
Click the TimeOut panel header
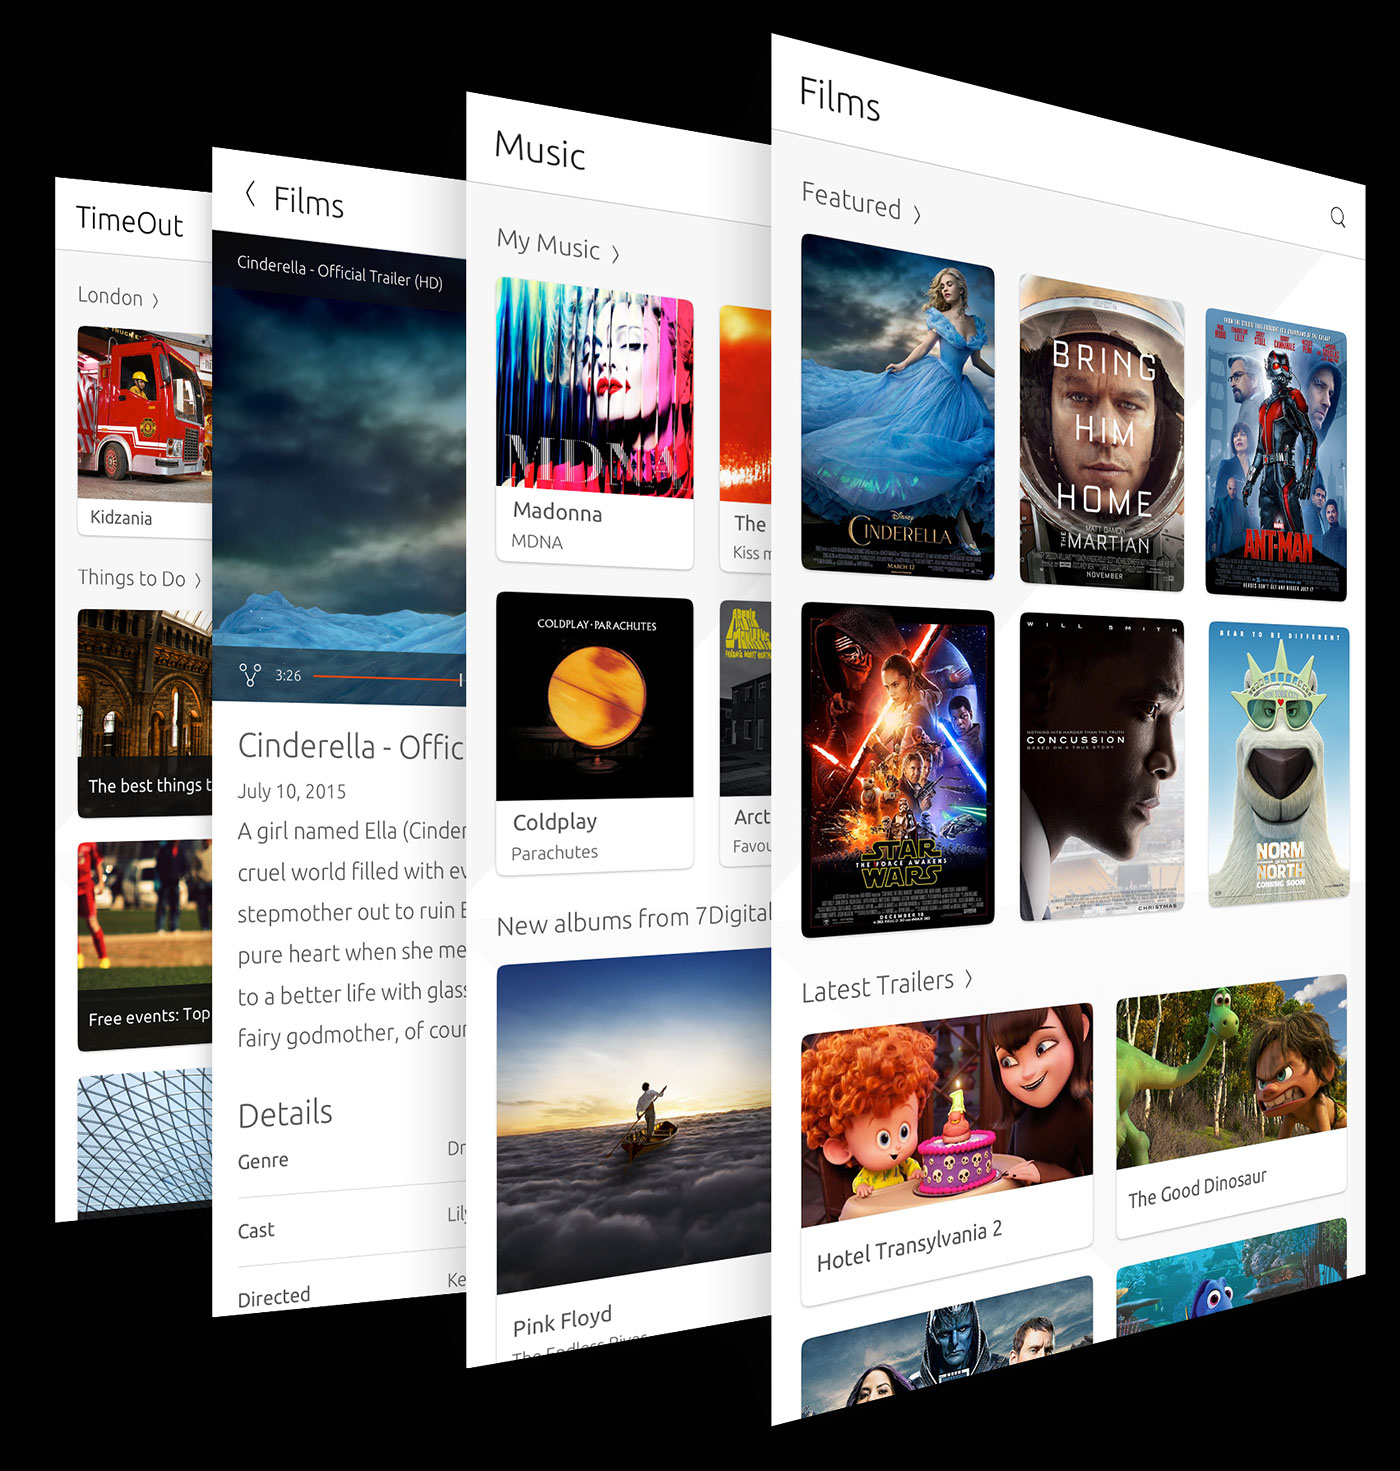click(x=130, y=220)
